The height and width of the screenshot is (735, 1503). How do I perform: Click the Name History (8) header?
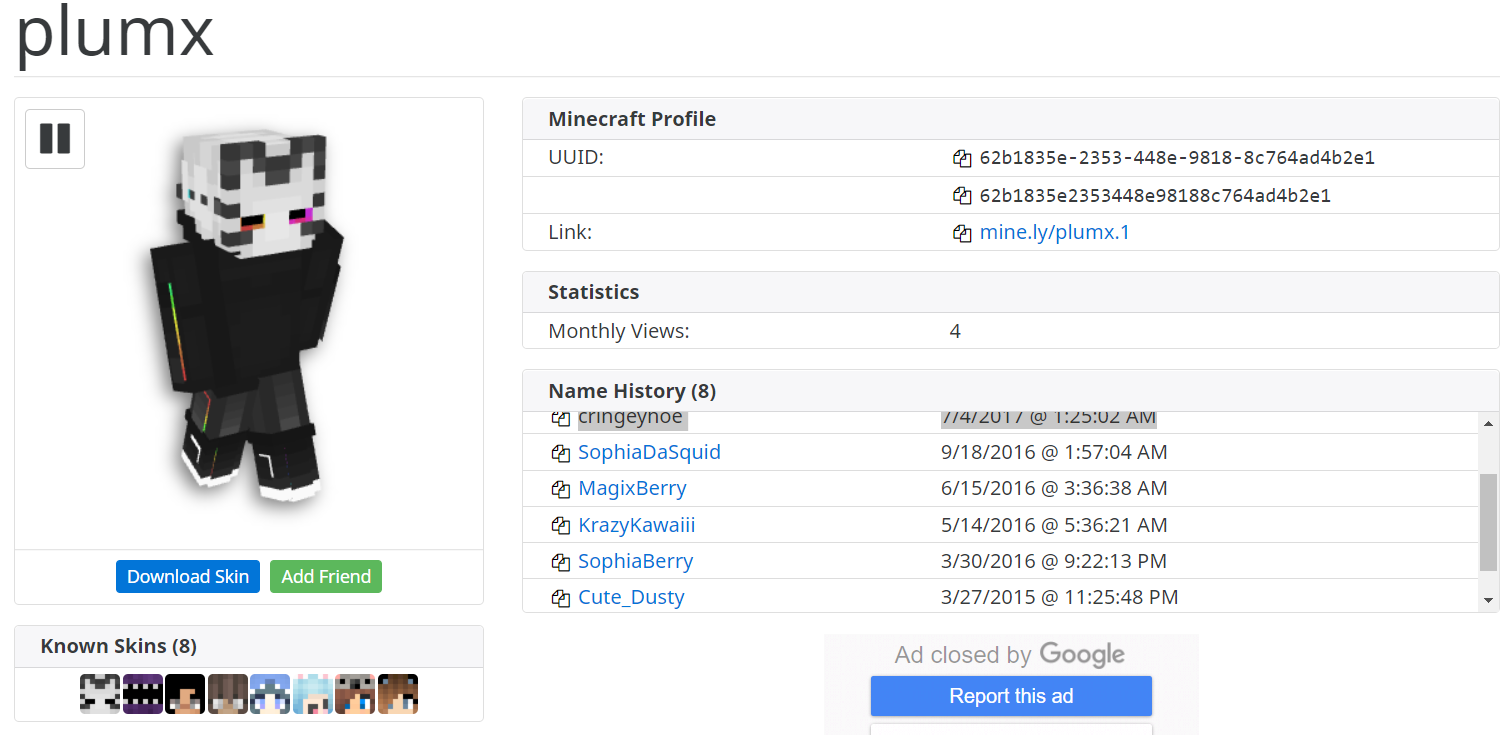[632, 390]
